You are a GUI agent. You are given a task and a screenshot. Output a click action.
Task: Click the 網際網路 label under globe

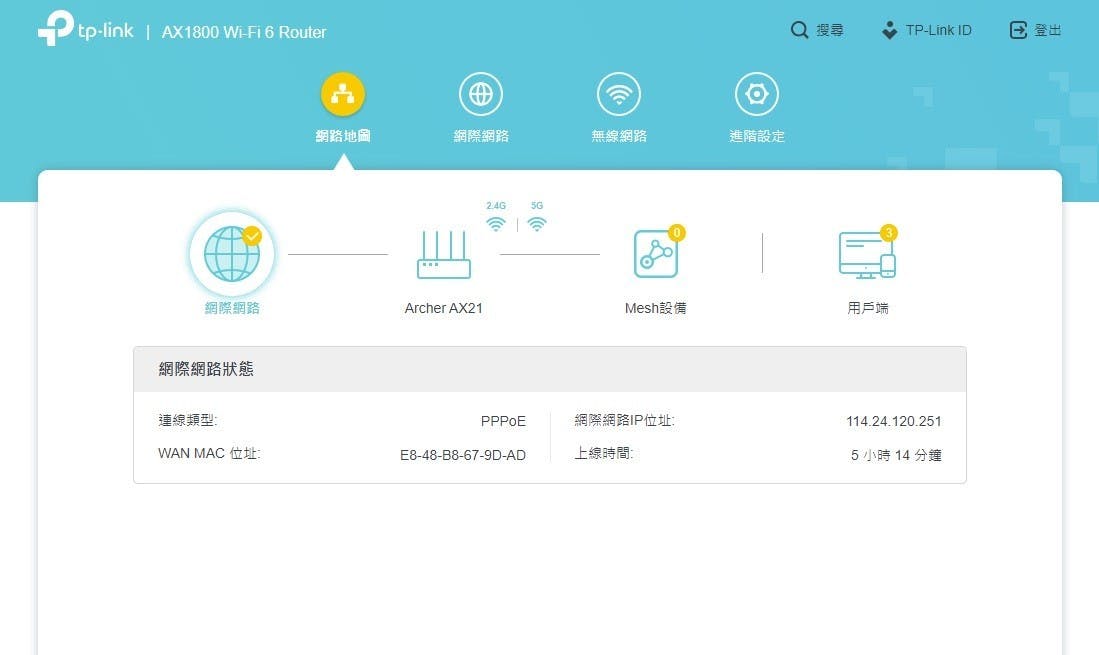click(232, 308)
